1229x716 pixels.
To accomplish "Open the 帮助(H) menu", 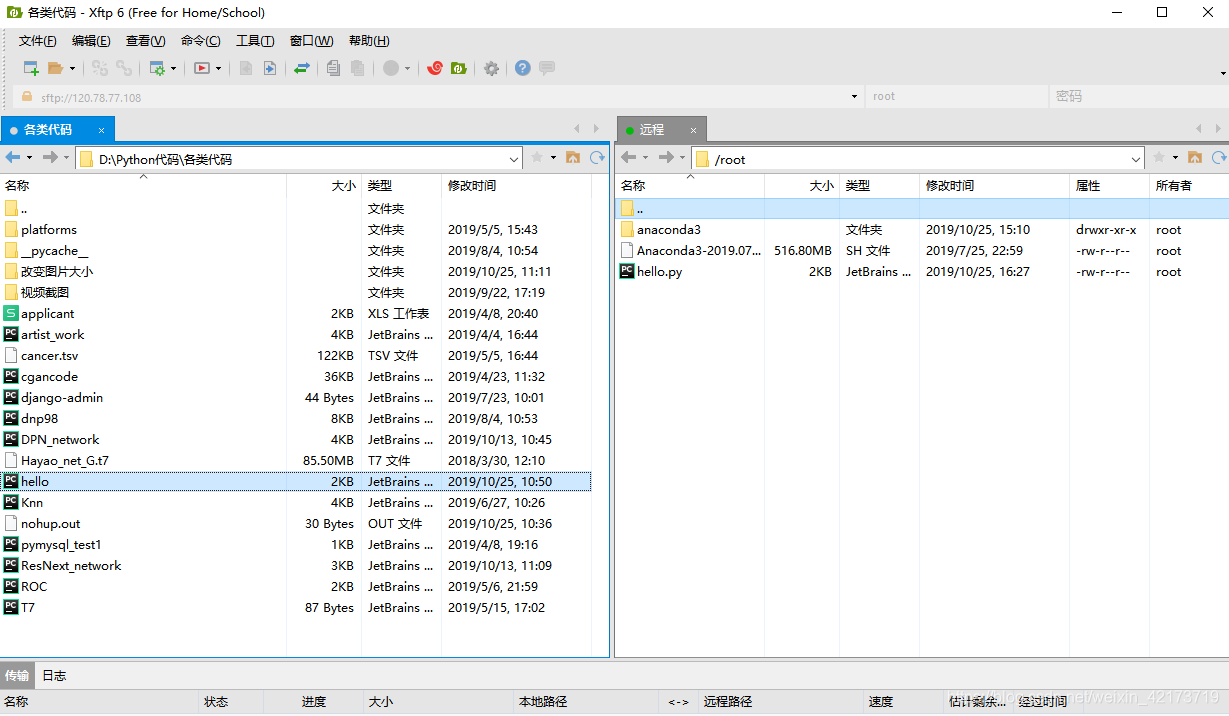I will [369, 41].
